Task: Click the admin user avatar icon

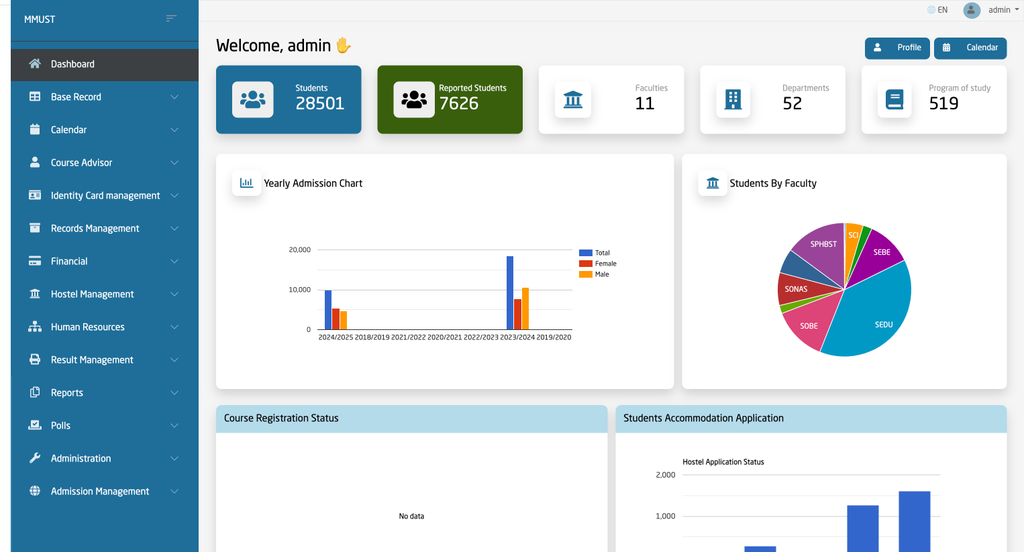Action: (x=971, y=10)
